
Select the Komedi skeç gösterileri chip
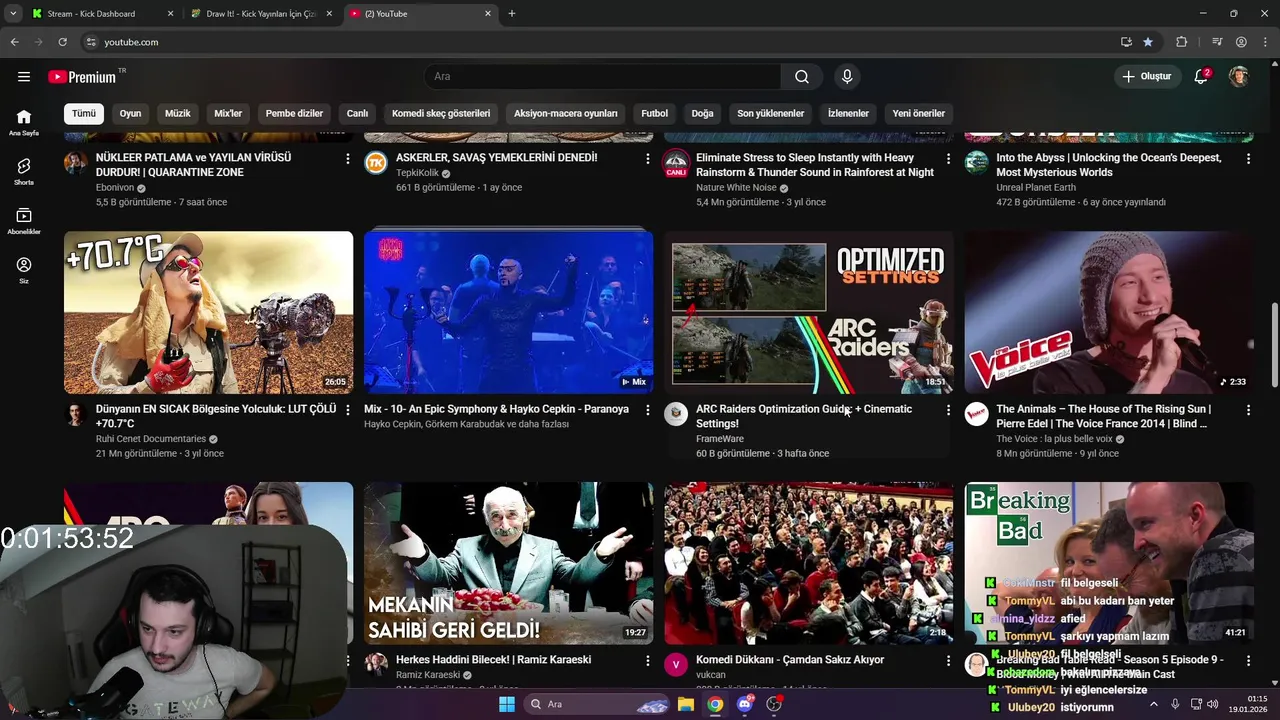coord(441,114)
